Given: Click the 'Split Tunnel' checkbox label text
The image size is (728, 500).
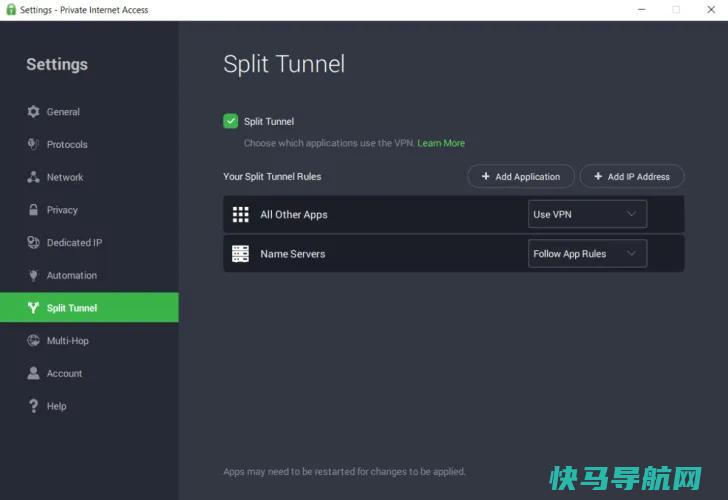Looking at the screenshot, I should 269,122.
